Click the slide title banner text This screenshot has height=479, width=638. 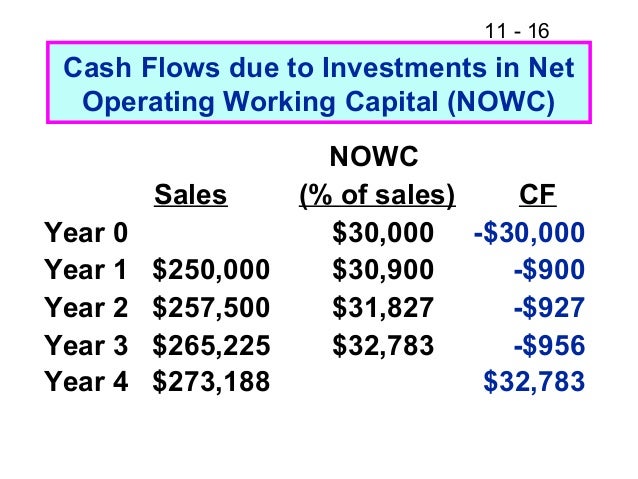[x=319, y=84]
